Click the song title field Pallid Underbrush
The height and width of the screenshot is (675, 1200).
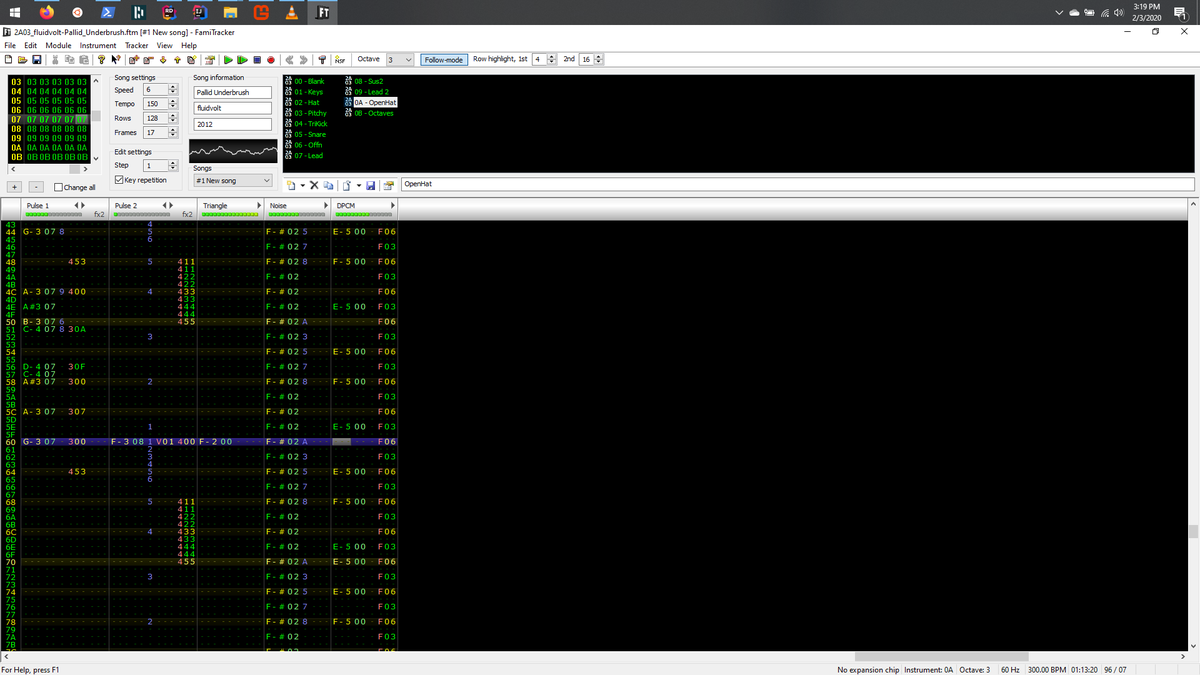[x=233, y=92]
